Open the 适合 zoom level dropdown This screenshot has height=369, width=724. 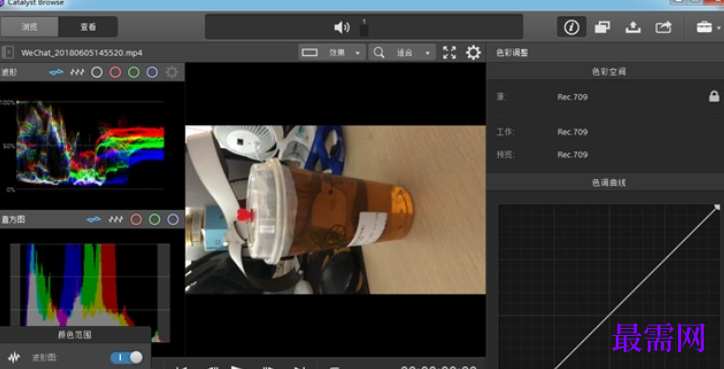point(402,53)
